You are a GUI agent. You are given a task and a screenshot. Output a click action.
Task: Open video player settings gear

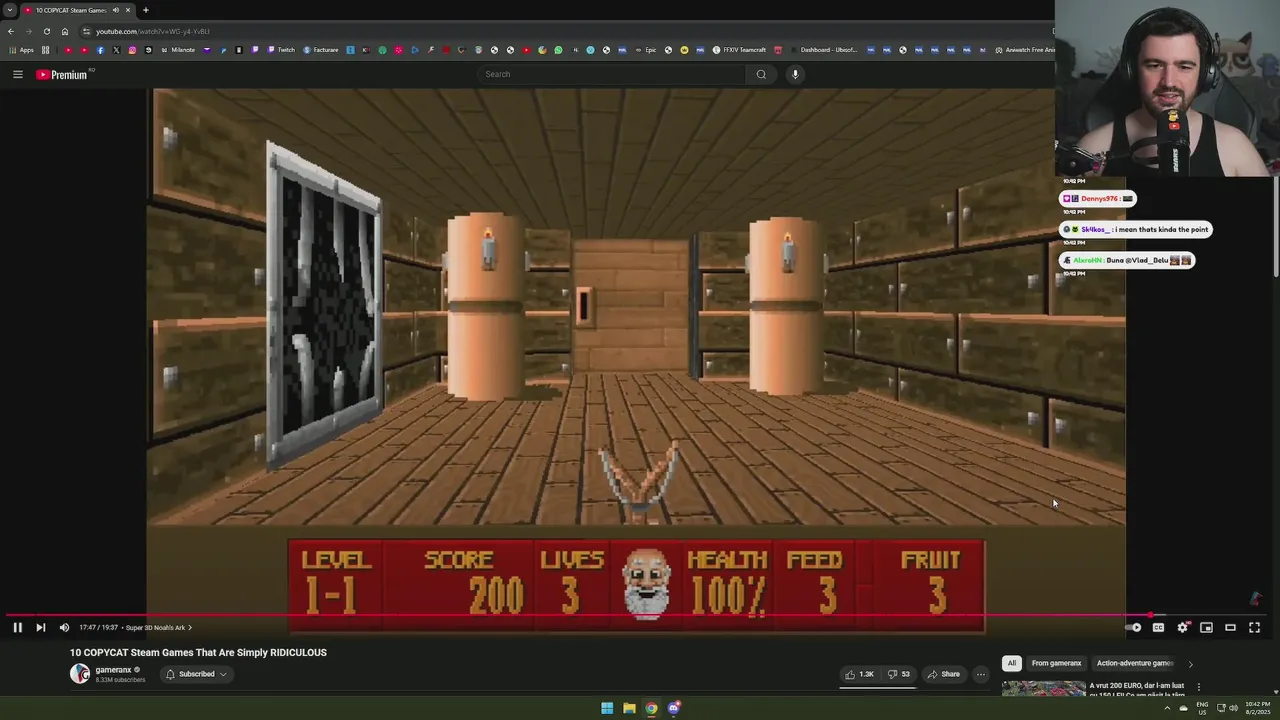(x=1182, y=627)
